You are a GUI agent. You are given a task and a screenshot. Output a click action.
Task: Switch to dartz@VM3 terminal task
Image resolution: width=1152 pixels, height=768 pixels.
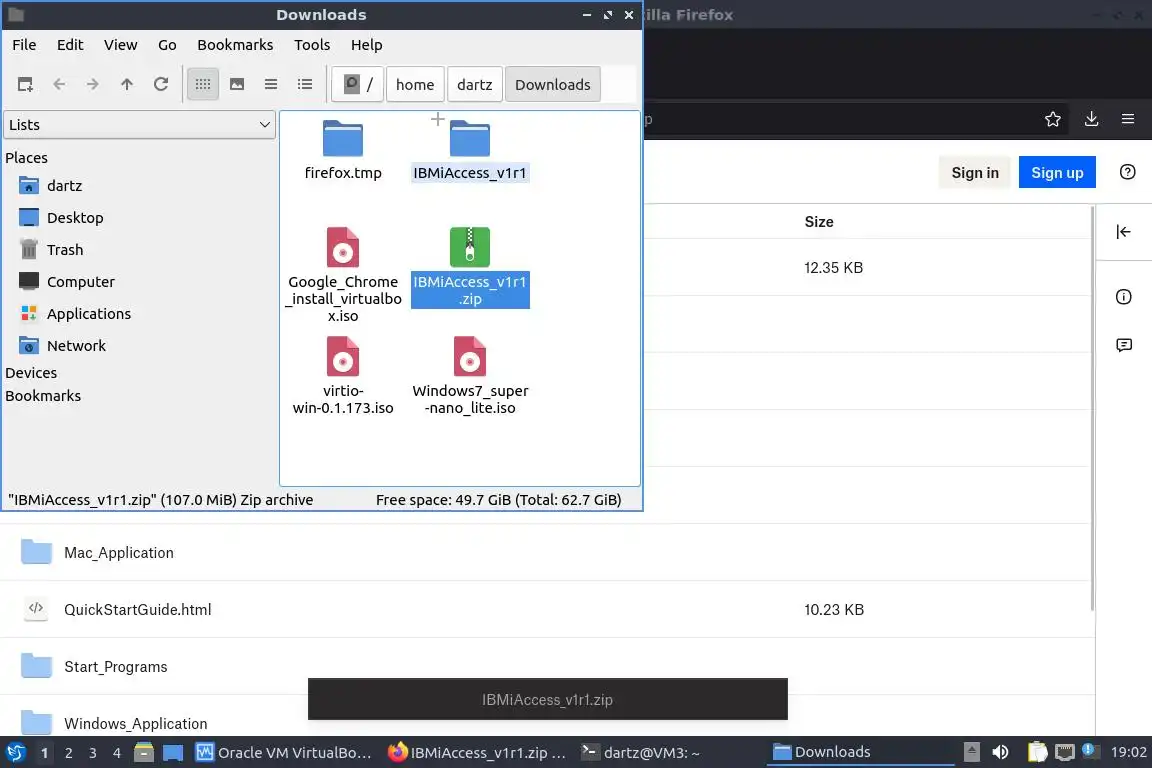640,753
